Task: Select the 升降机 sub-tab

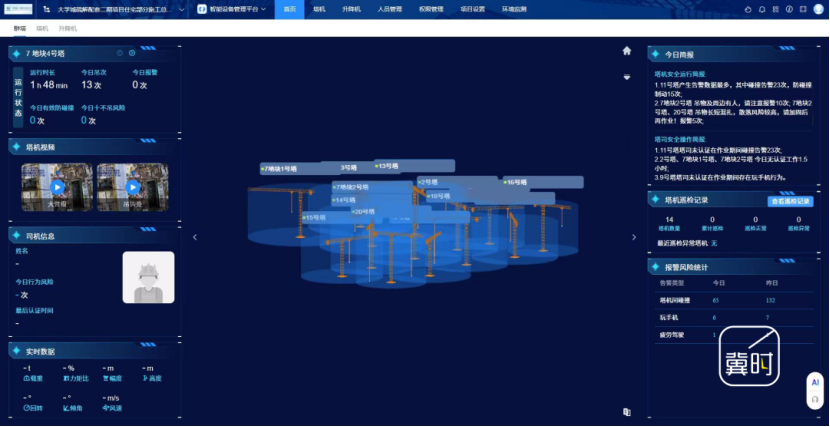Action: click(68, 29)
